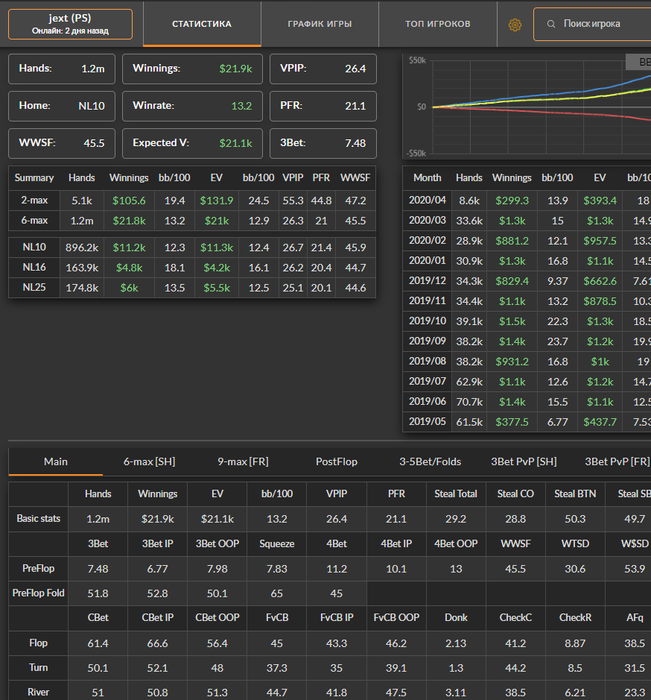
Task: Click the Hands 1.2m stat box
Action: tap(62, 69)
